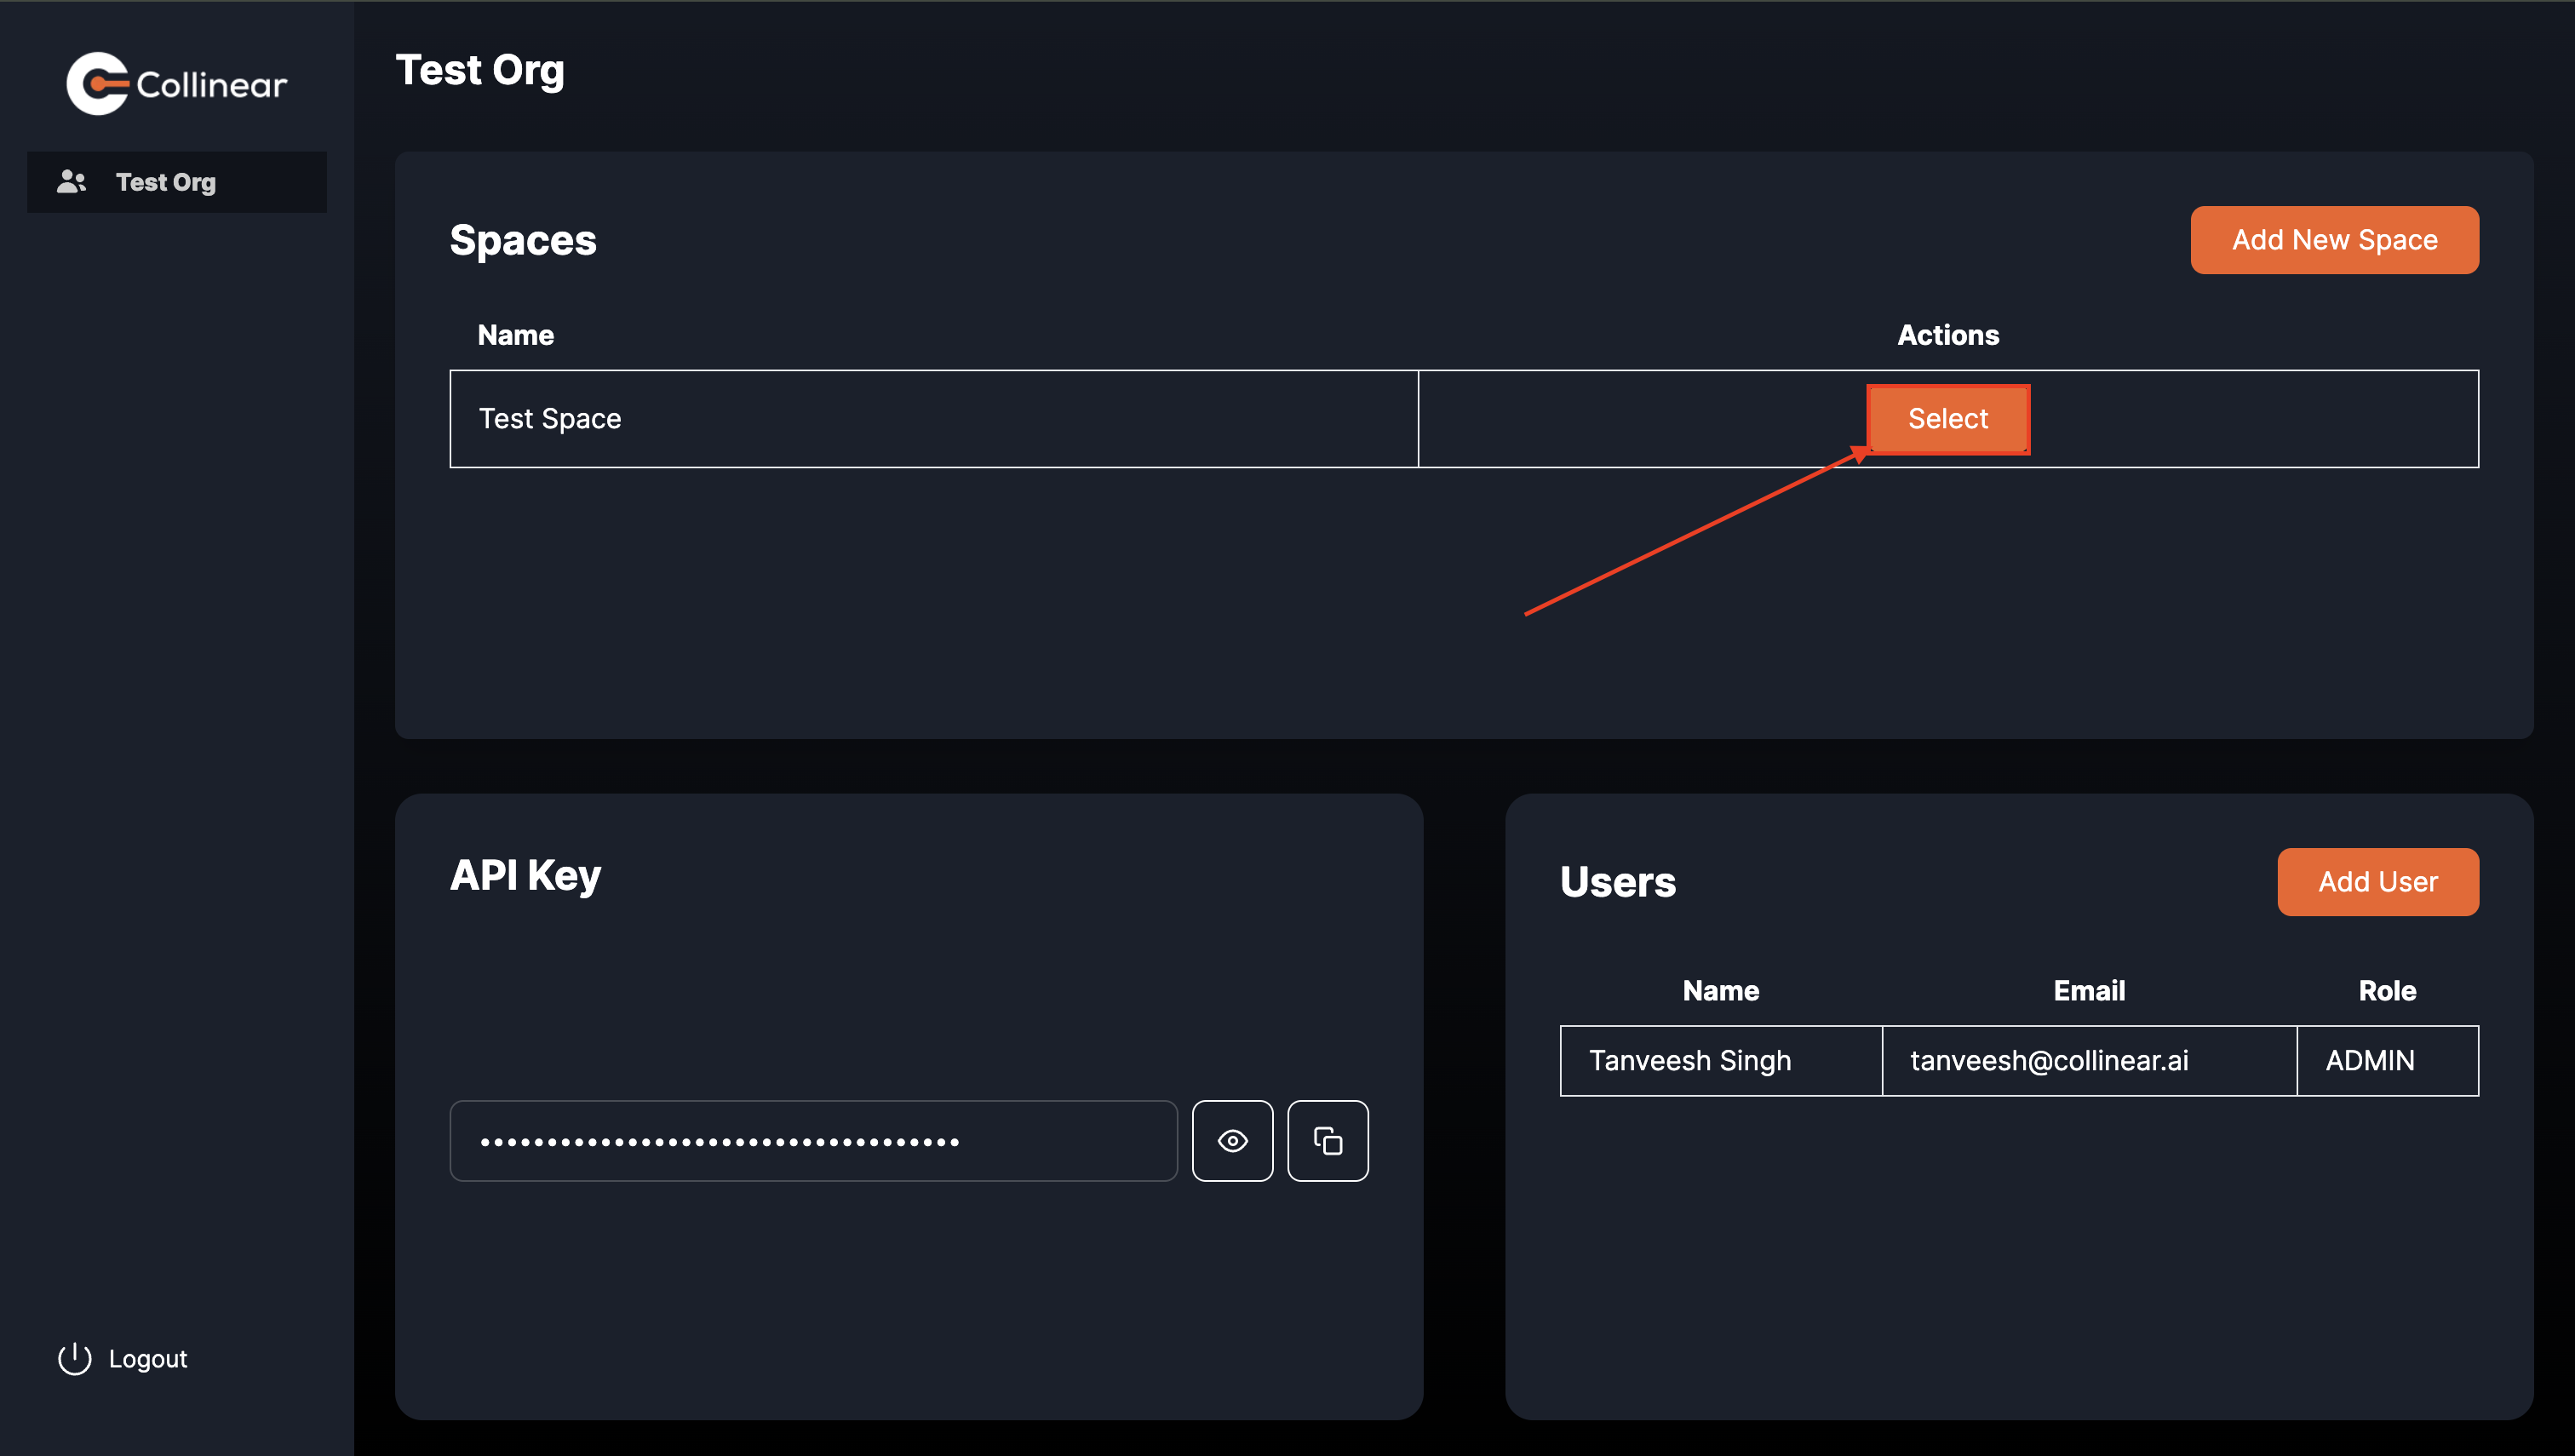Select the Test Space row's Select button
Image resolution: width=2575 pixels, height=1456 pixels.
1947,419
